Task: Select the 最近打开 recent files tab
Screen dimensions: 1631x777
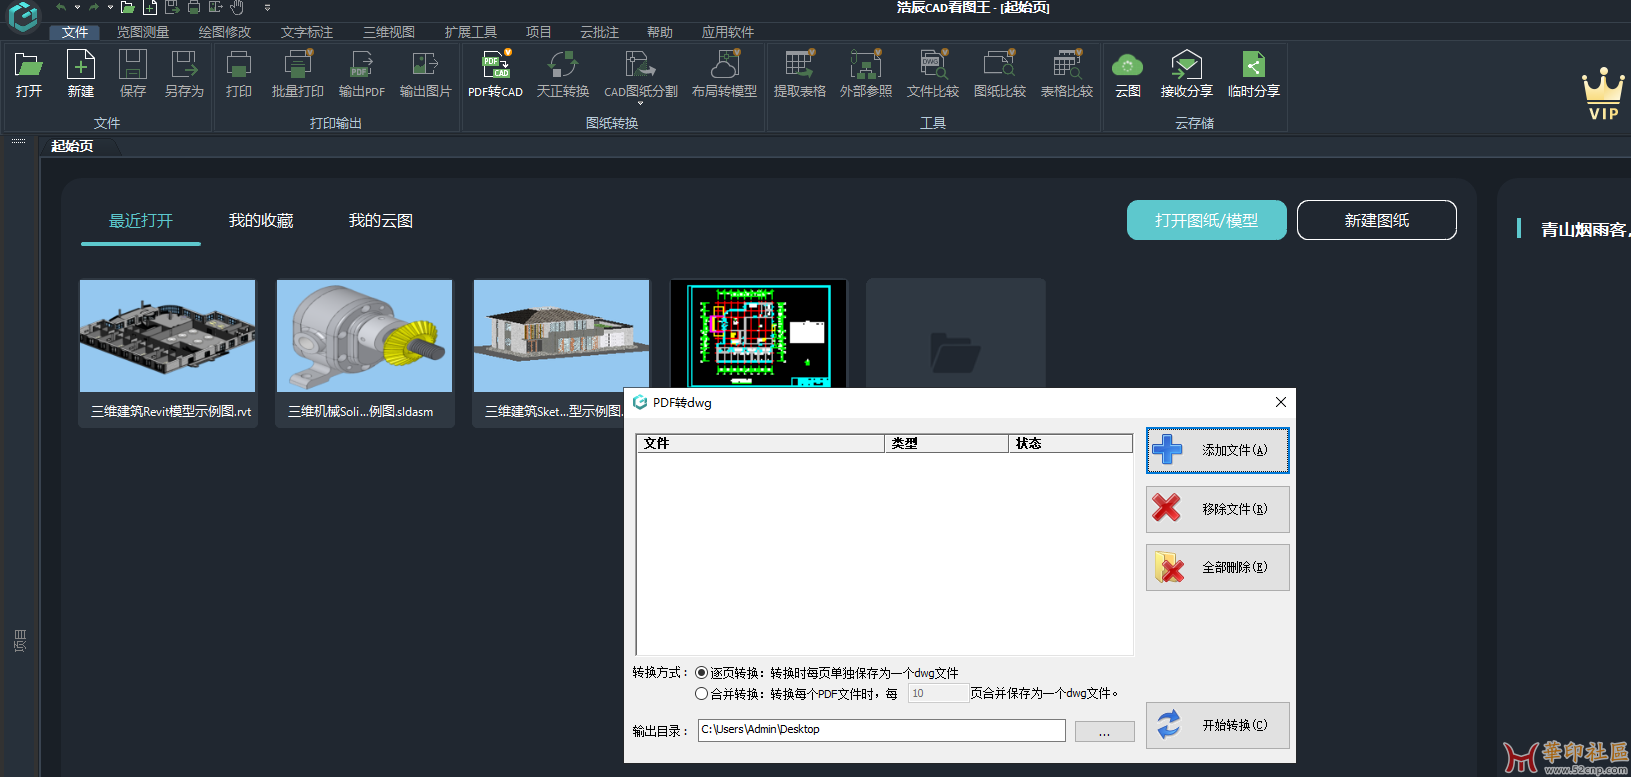Action: click(141, 221)
